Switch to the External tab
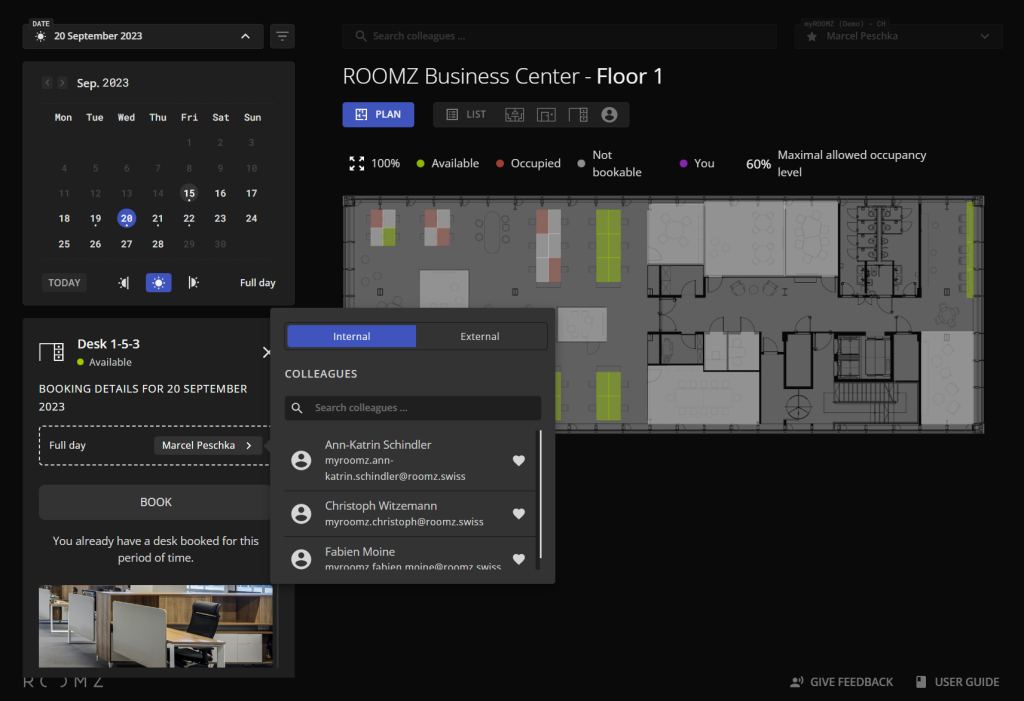This screenshot has height=701, width=1024. tap(480, 337)
